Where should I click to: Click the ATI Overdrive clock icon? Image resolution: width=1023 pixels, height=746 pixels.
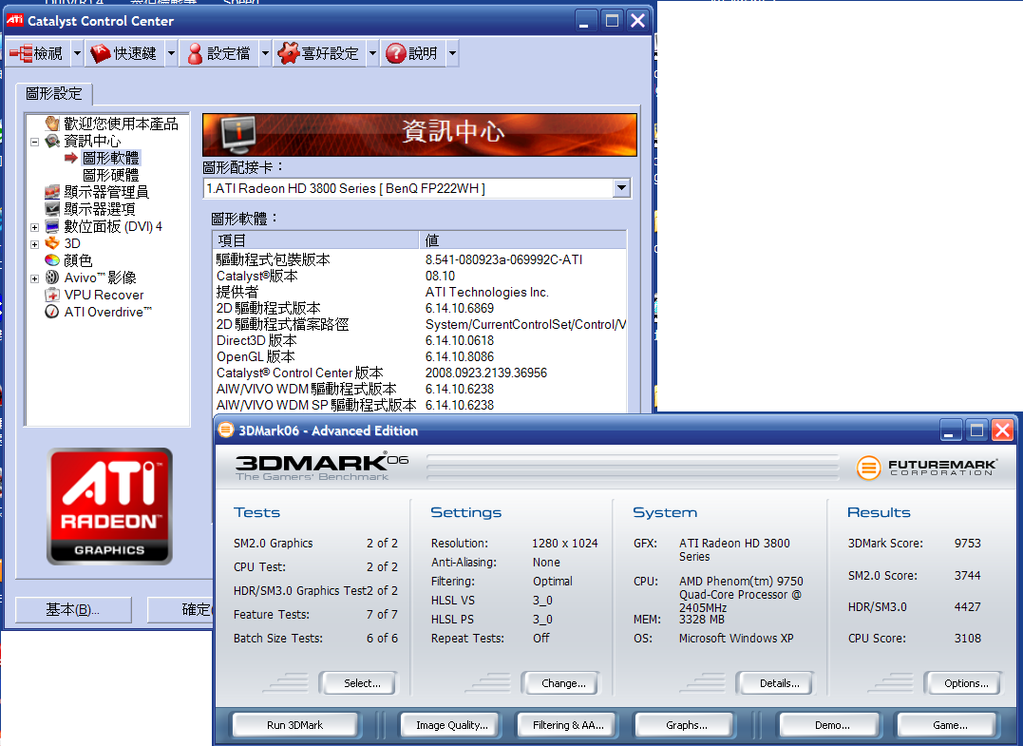coord(53,312)
